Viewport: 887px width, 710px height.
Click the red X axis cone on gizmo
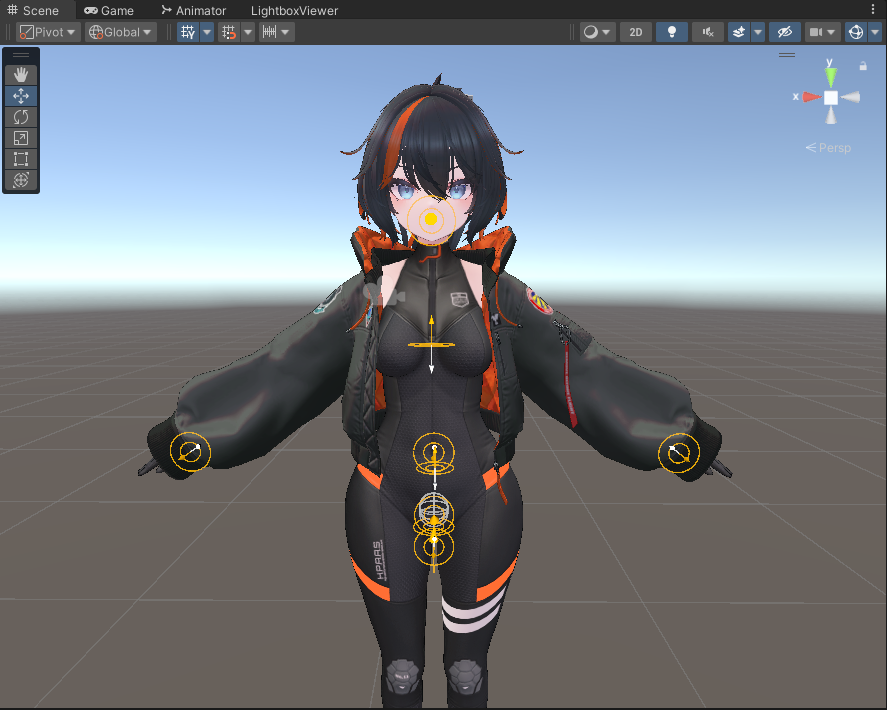(x=811, y=97)
